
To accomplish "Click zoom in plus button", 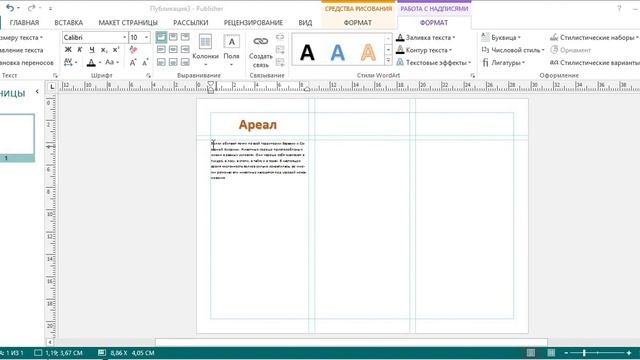I will coord(629,353).
